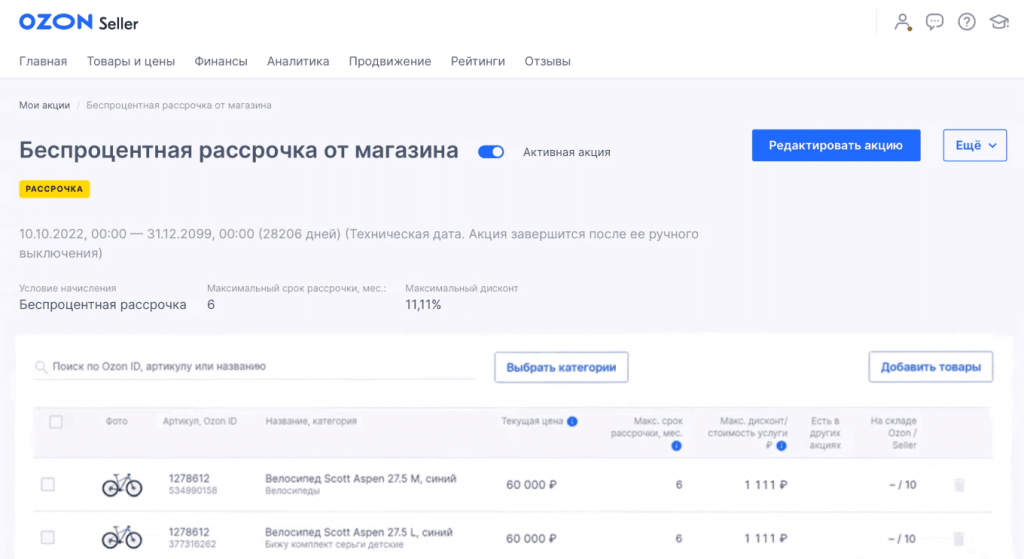Image resolution: width=1024 pixels, height=559 pixels.
Task: Open the chat messages icon
Action: [x=935, y=21]
